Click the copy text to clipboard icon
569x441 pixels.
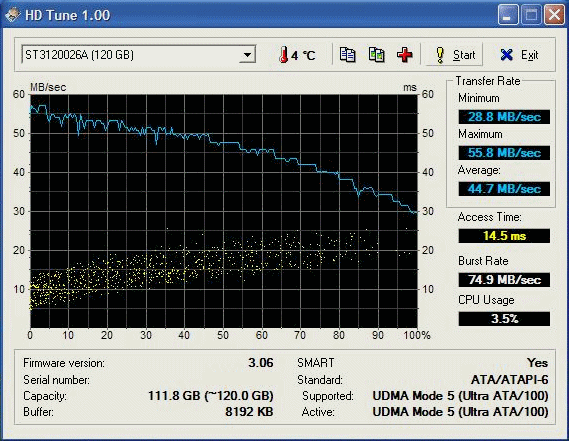pos(347,55)
